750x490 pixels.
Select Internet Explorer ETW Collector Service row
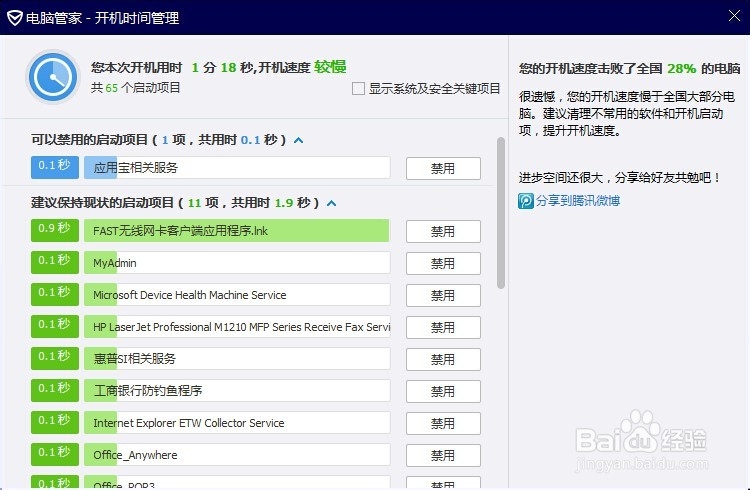click(x=237, y=423)
